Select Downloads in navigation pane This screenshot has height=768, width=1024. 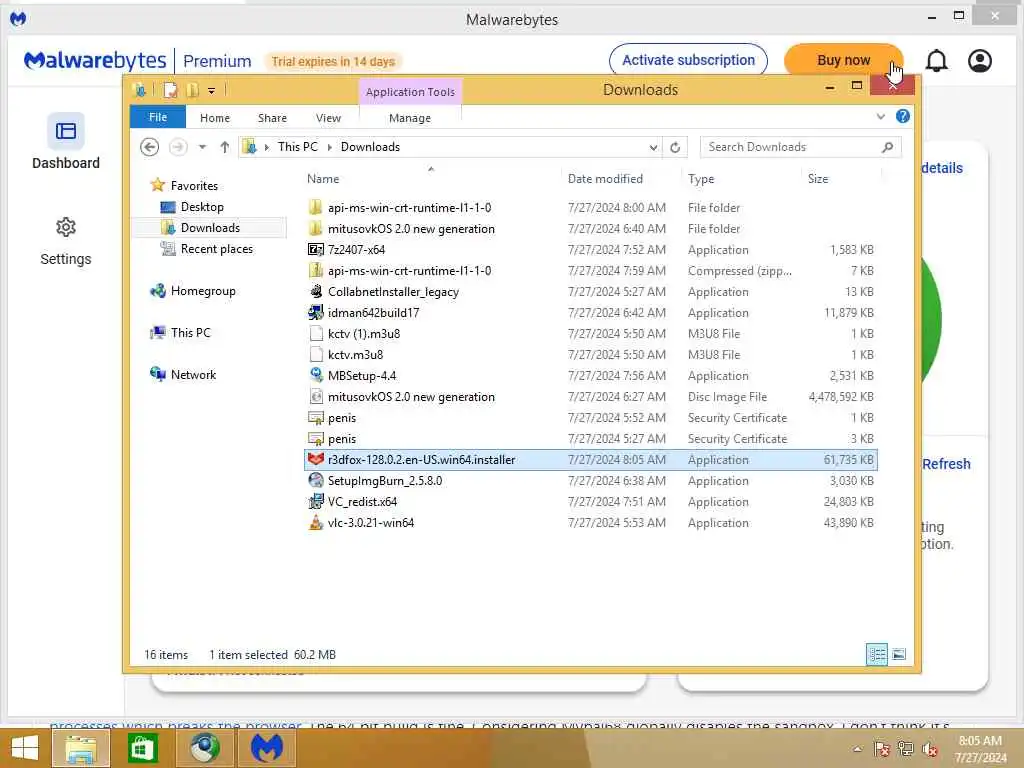(x=210, y=227)
